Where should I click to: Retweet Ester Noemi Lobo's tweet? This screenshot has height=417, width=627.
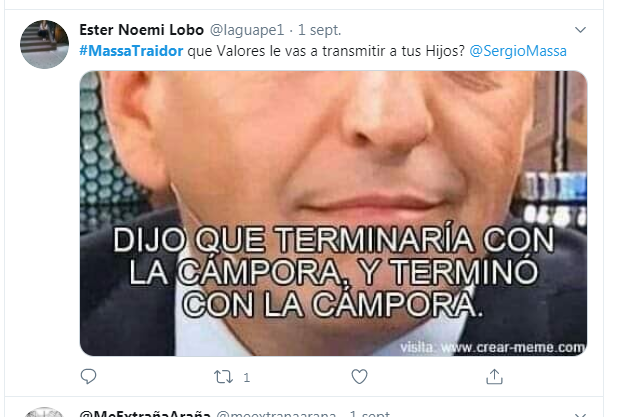(223, 377)
